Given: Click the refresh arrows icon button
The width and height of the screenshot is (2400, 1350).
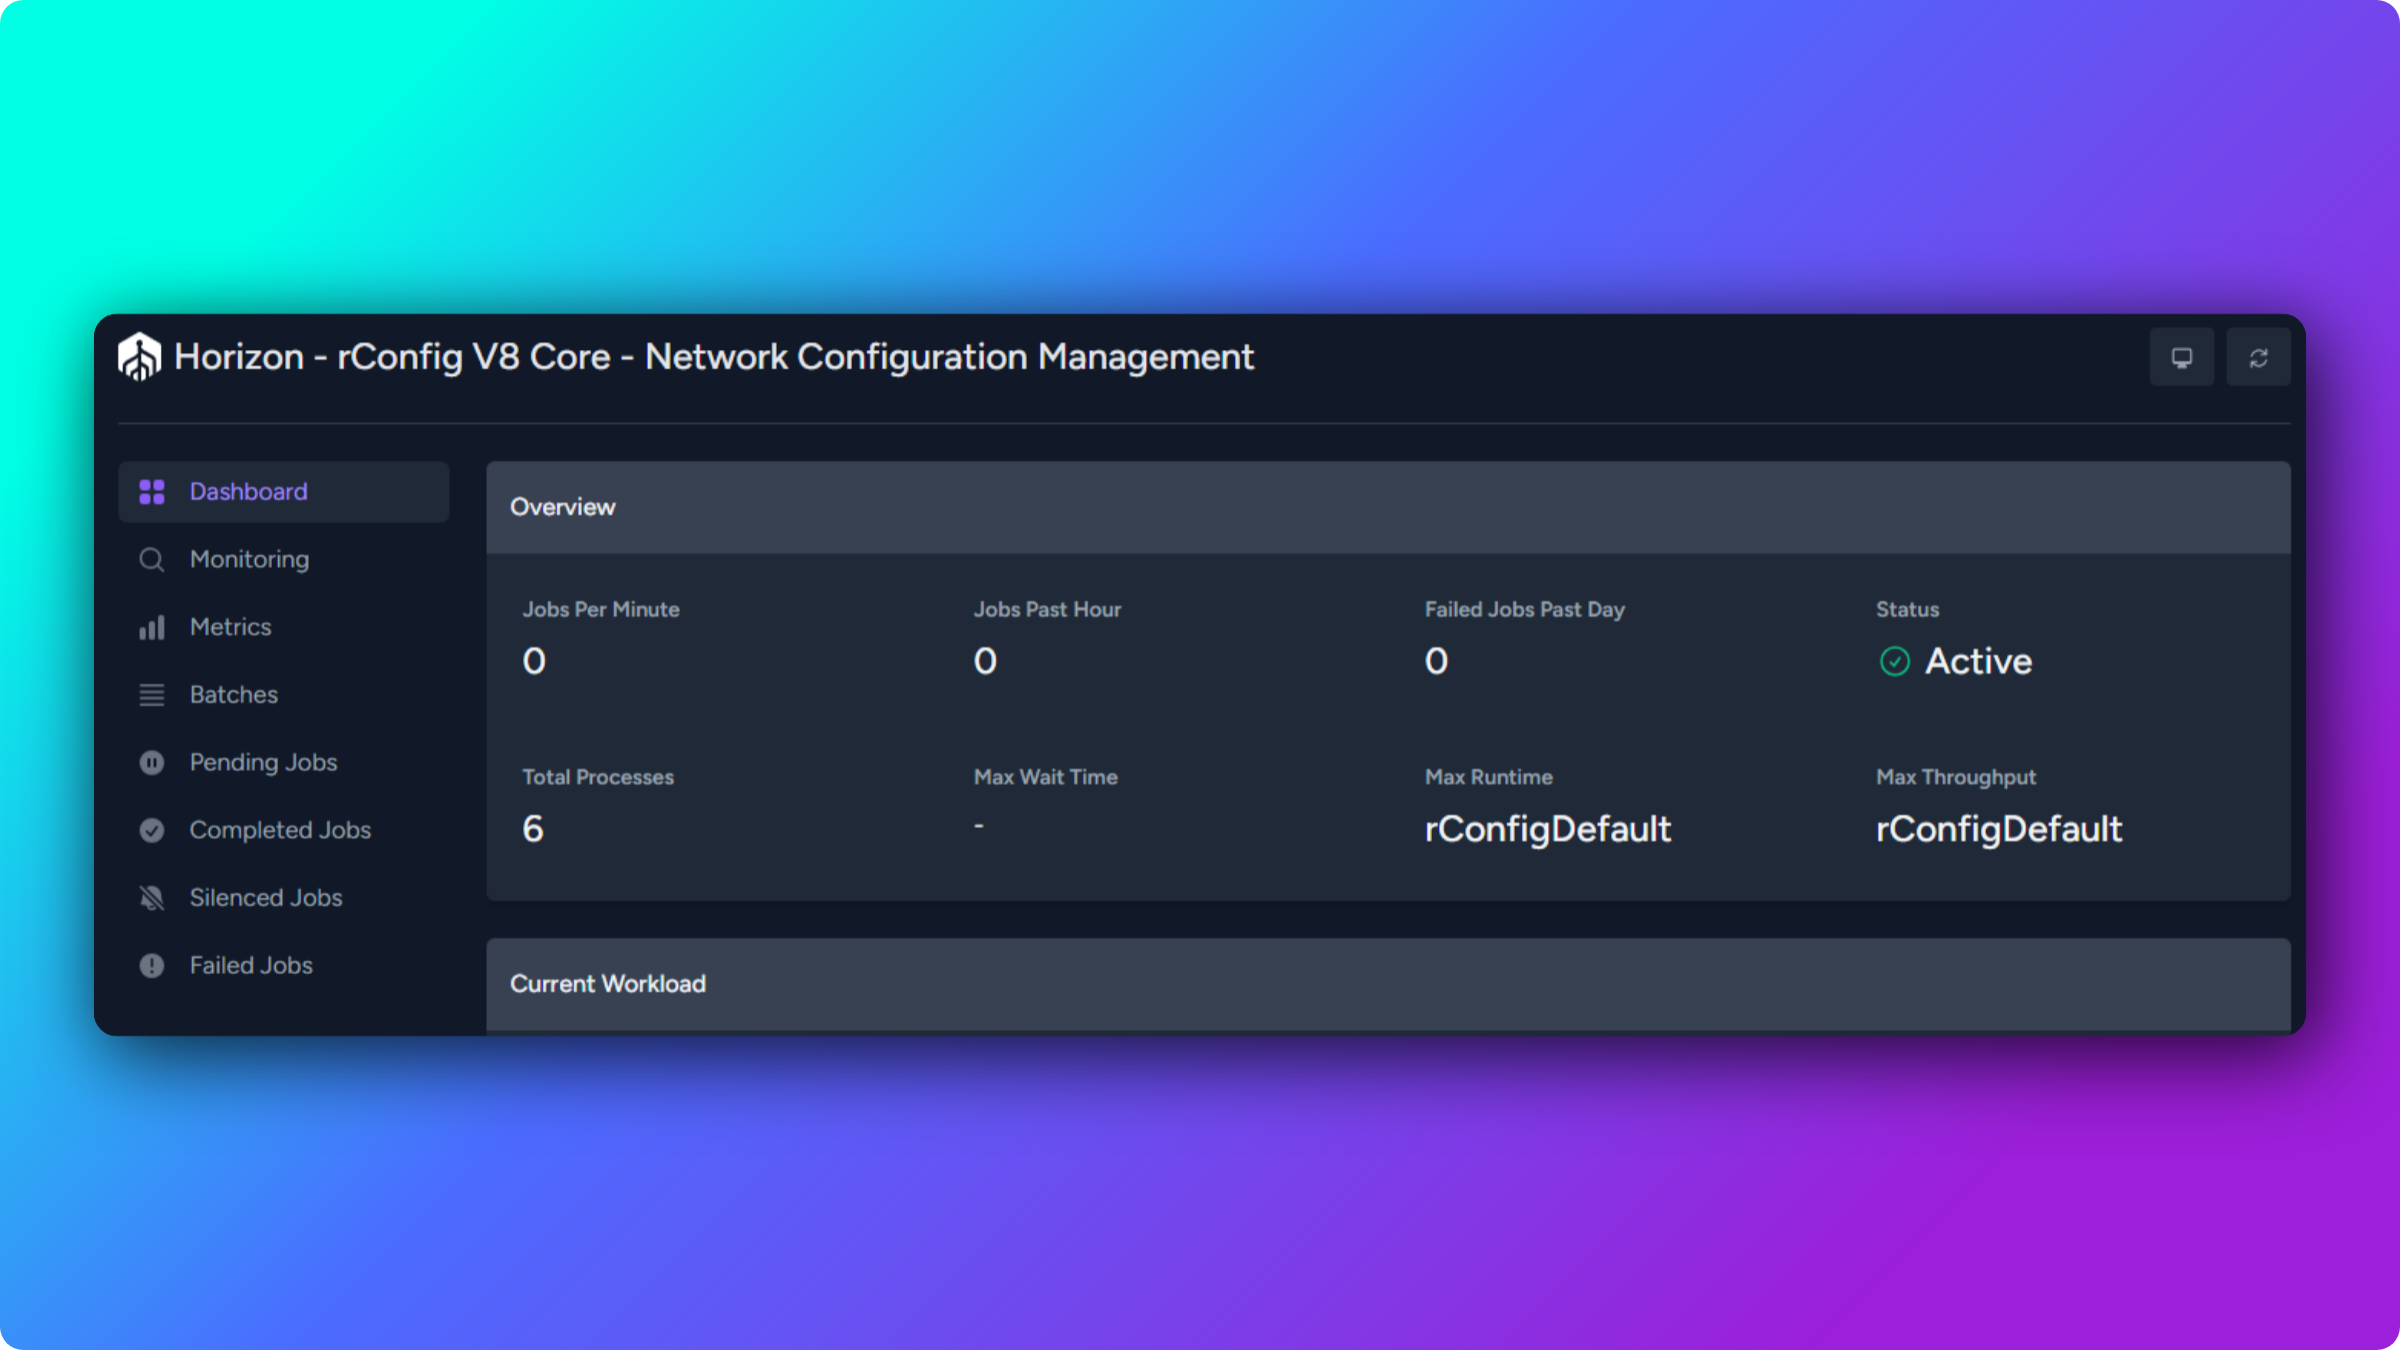Looking at the screenshot, I should click(2258, 357).
